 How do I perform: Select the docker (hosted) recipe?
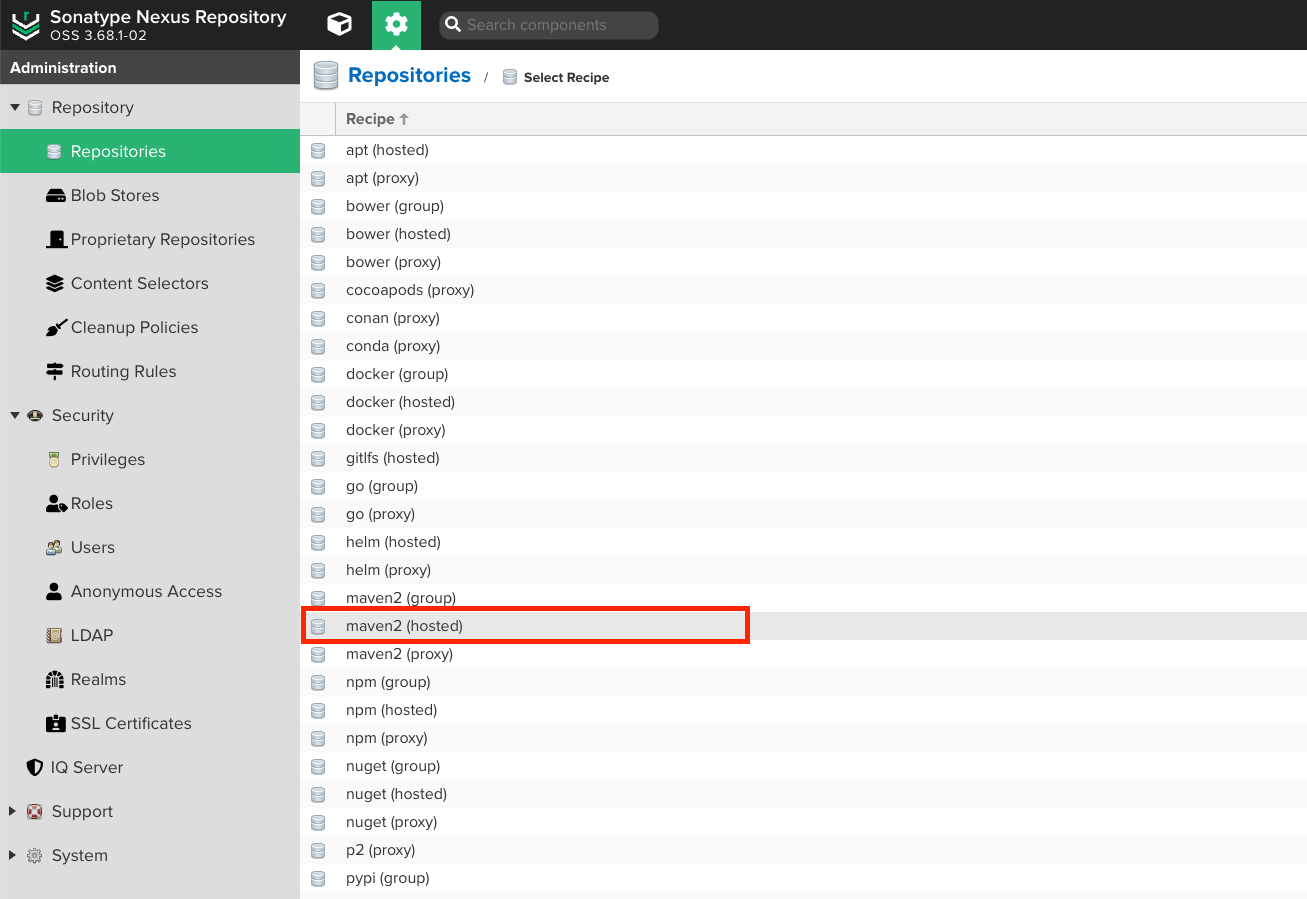tap(803, 402)
